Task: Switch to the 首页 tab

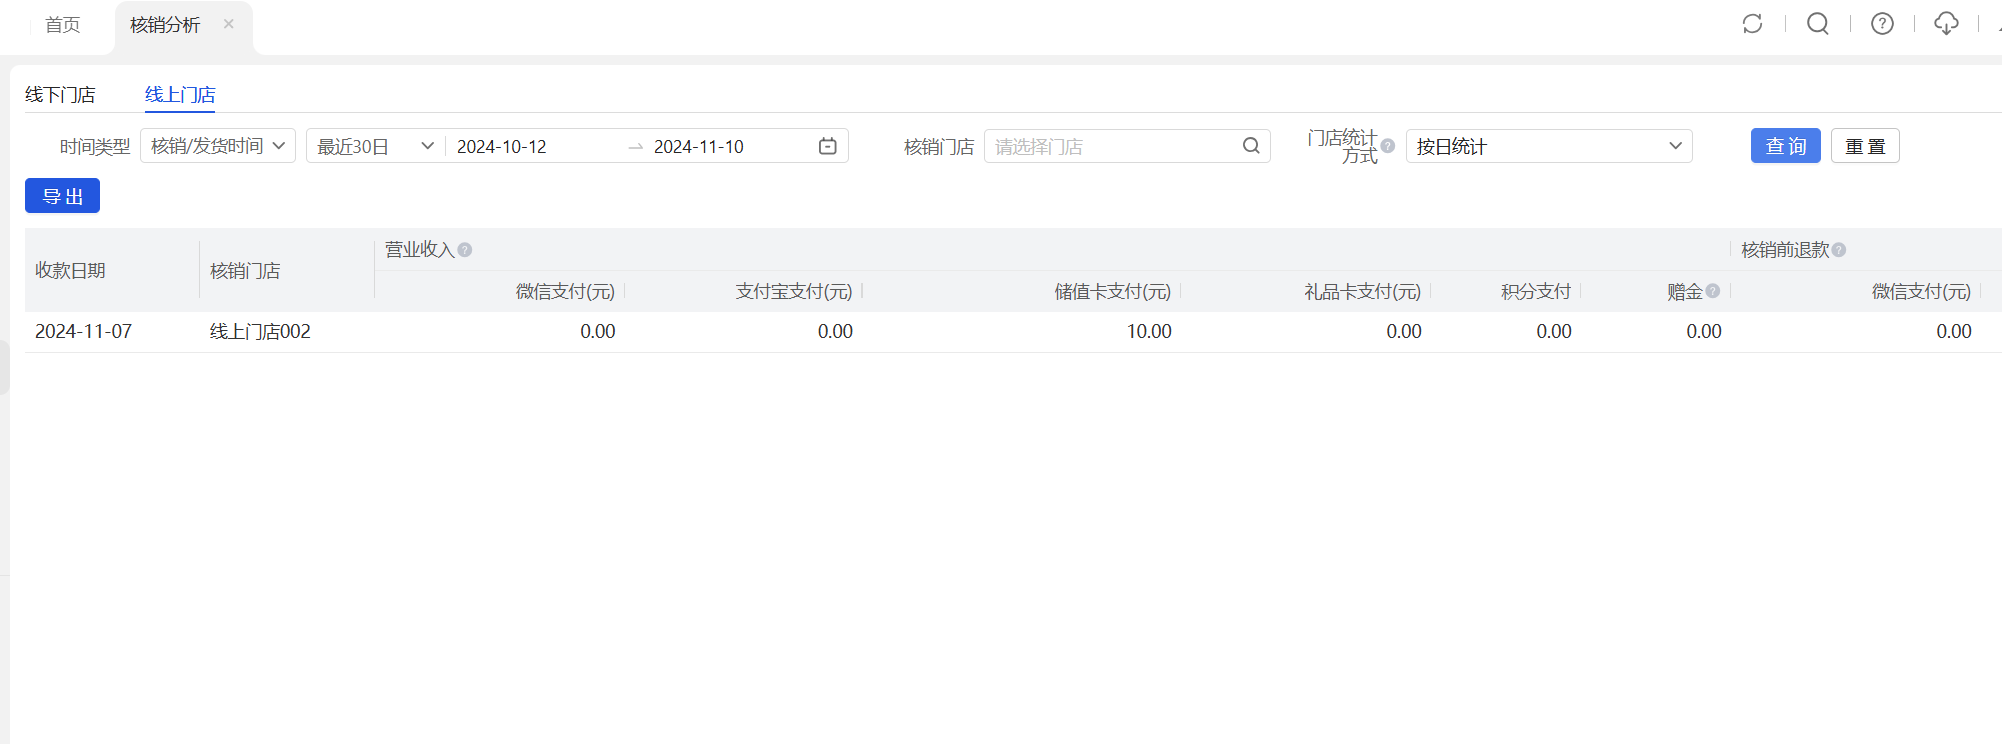Action: point(63,25)
